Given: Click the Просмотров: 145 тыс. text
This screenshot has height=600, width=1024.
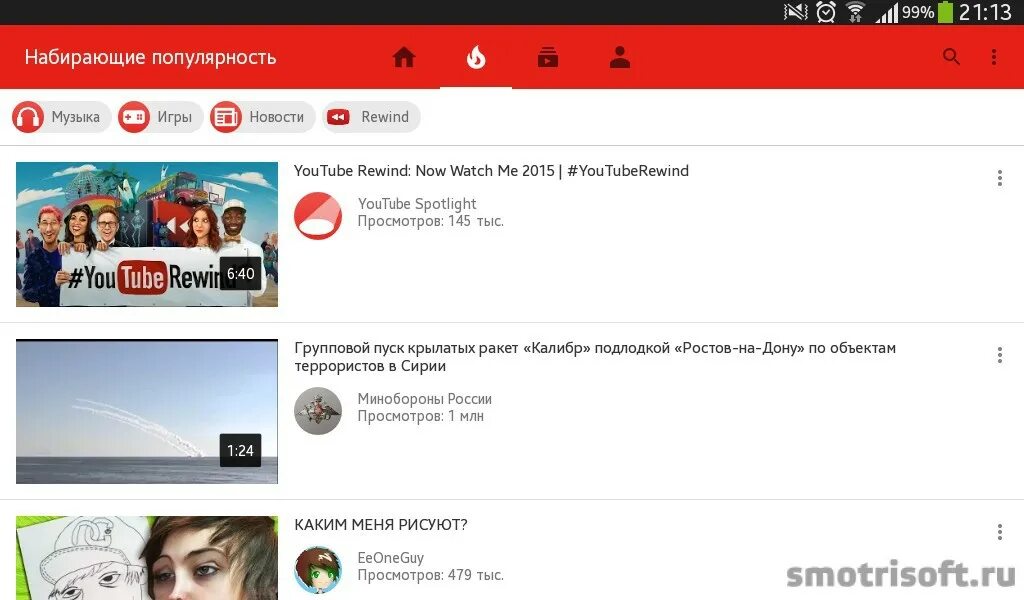Looking at the screenshot, I should tap(430, 221).
